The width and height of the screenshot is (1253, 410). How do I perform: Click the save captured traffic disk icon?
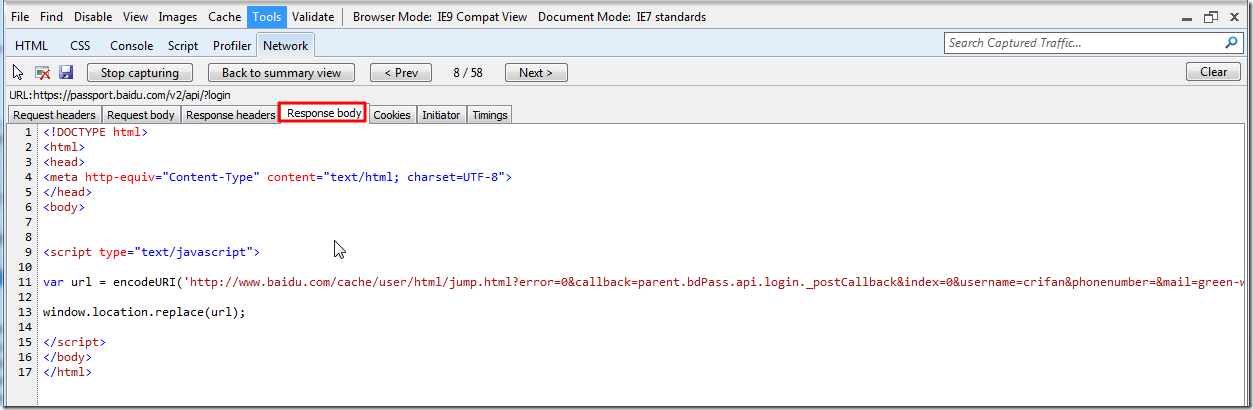click(66, 72)
